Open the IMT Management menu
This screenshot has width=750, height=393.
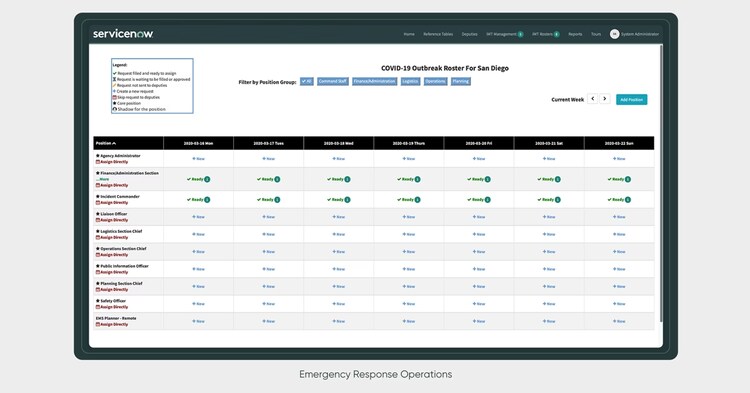pyautogui.click(x=505, y=34)
